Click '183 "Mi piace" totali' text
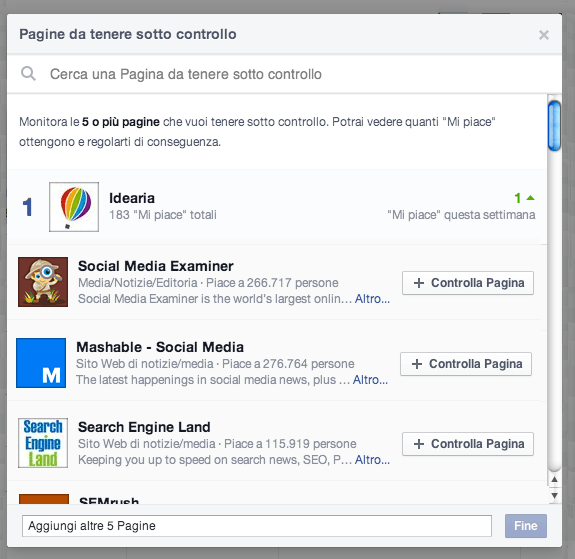The height and width of the screenshot is (559, 575). pos(163,215)
